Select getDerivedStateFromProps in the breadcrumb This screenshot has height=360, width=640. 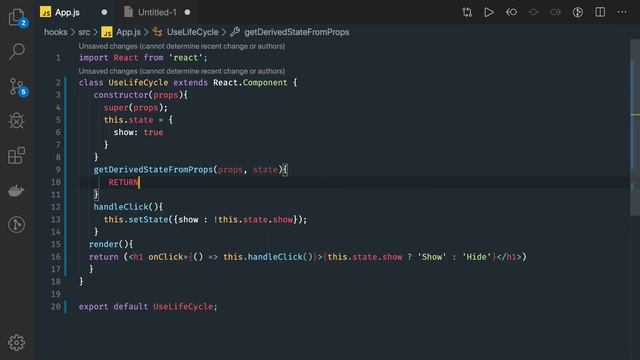point(297,32)
